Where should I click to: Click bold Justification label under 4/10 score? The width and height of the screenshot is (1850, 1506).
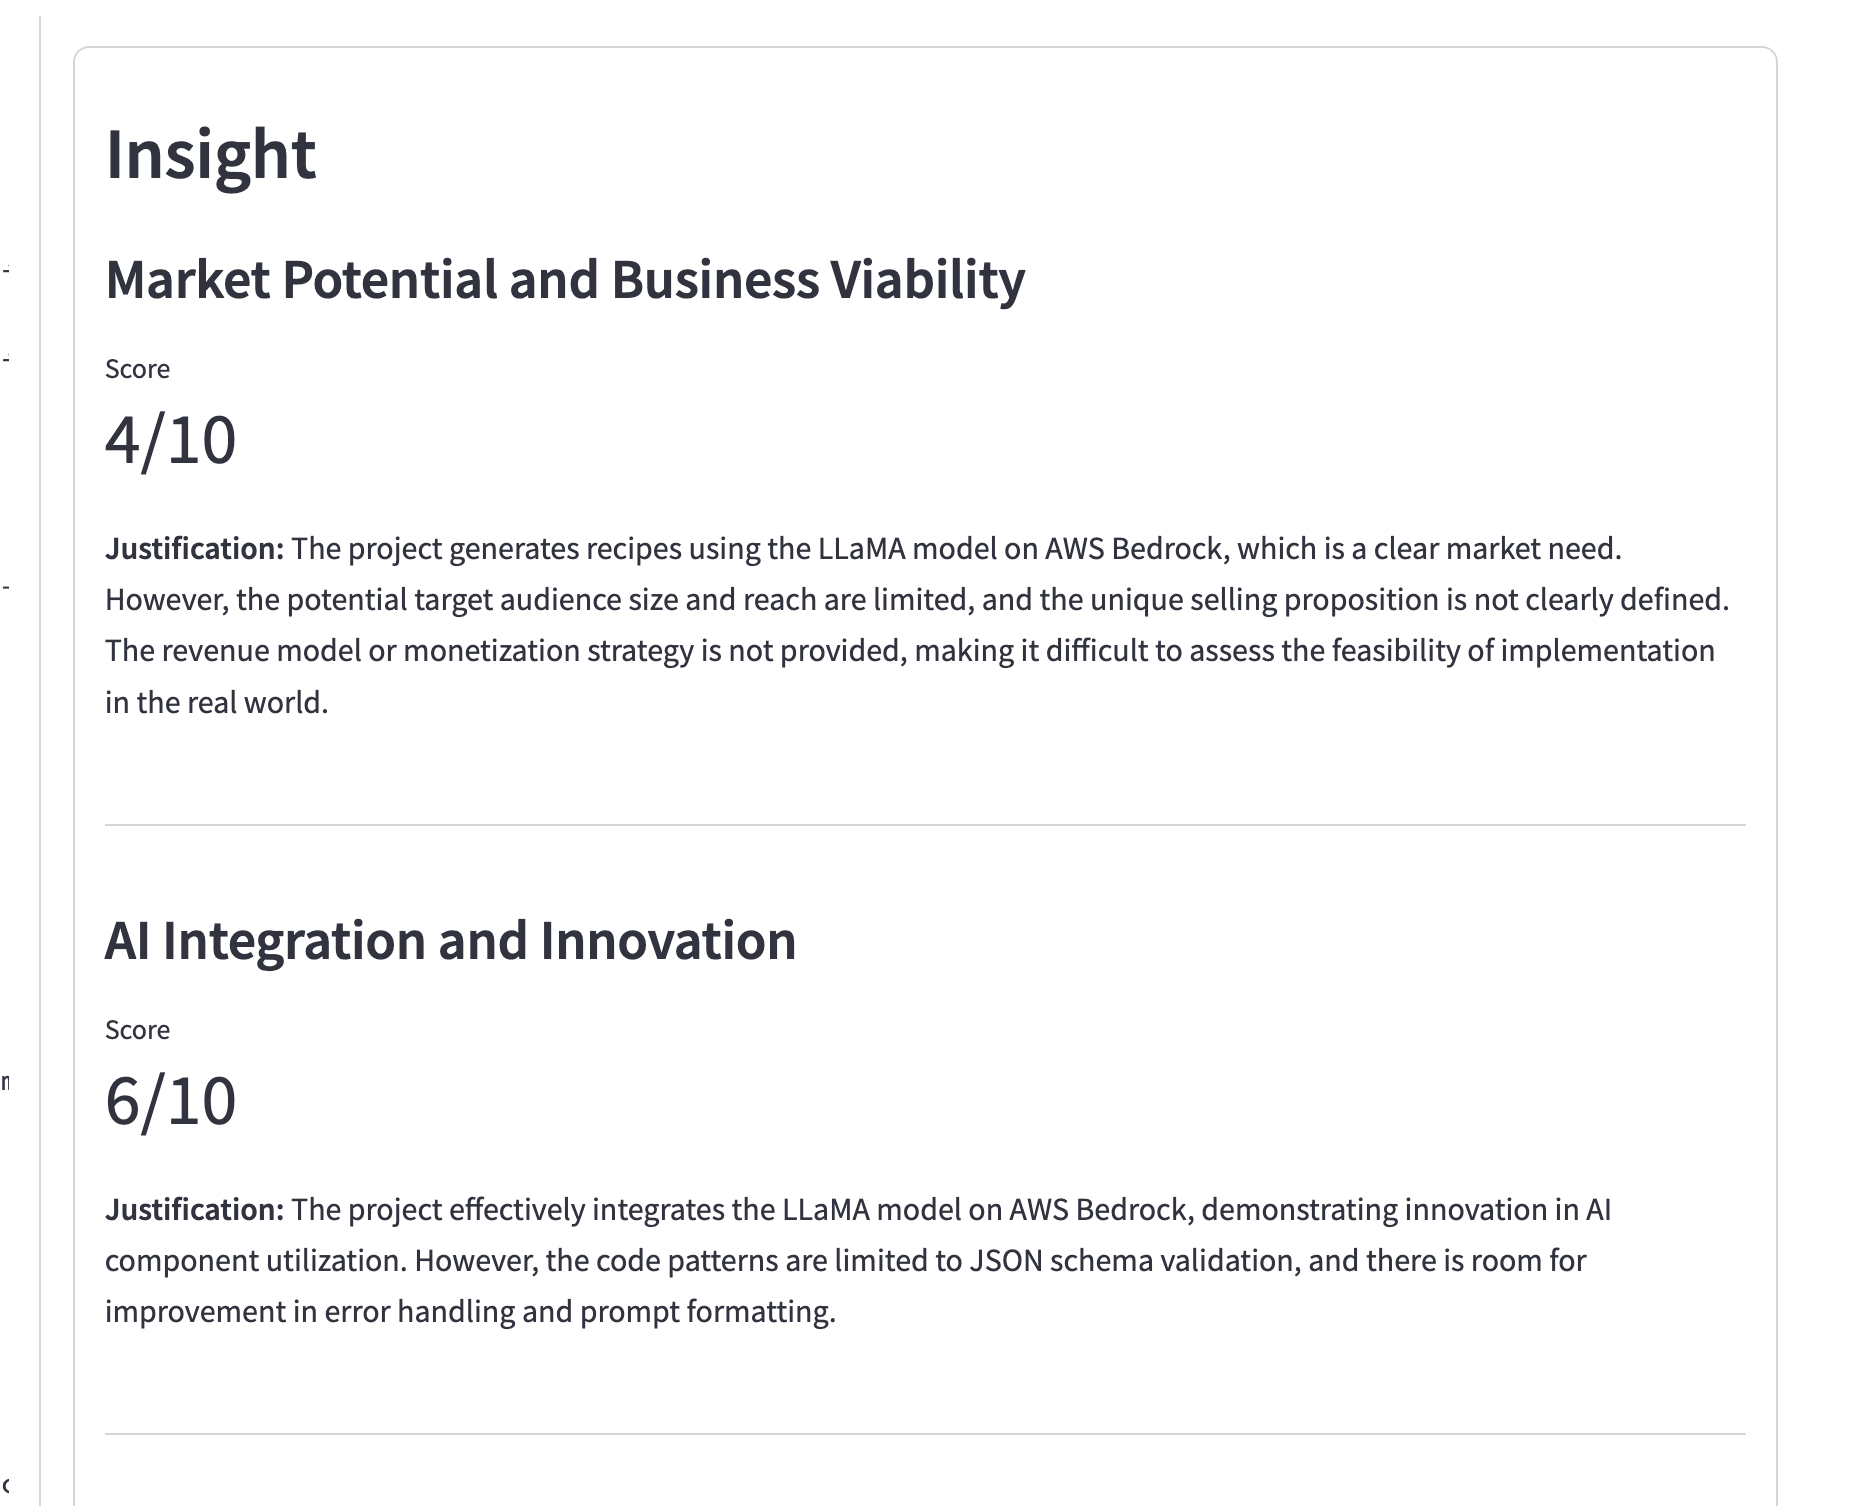point(195,548)
